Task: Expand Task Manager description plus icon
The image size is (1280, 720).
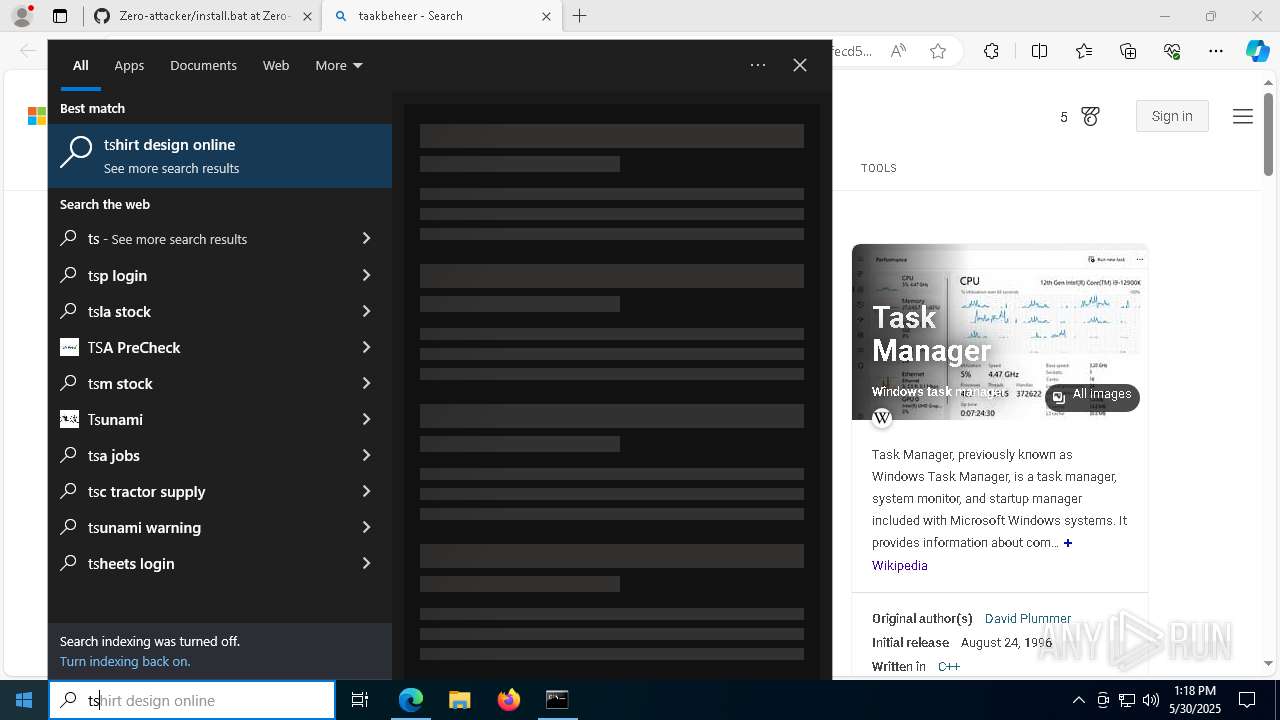Action: pyautogui.click(x=1068, y=543)
